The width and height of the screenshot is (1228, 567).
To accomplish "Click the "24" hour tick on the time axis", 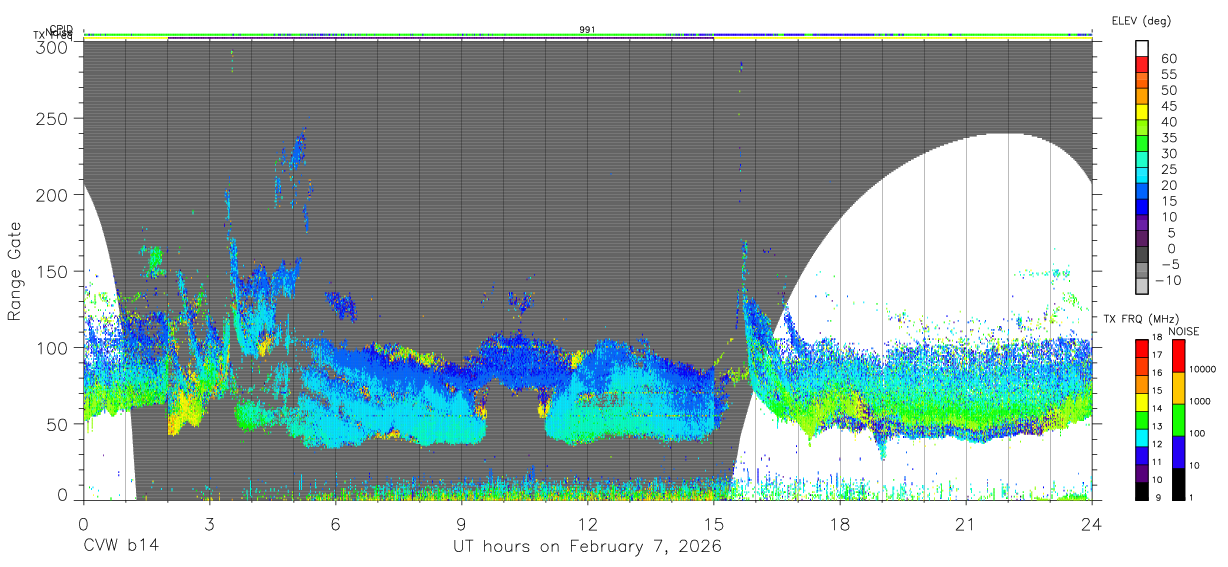I will coord(1092,523).
